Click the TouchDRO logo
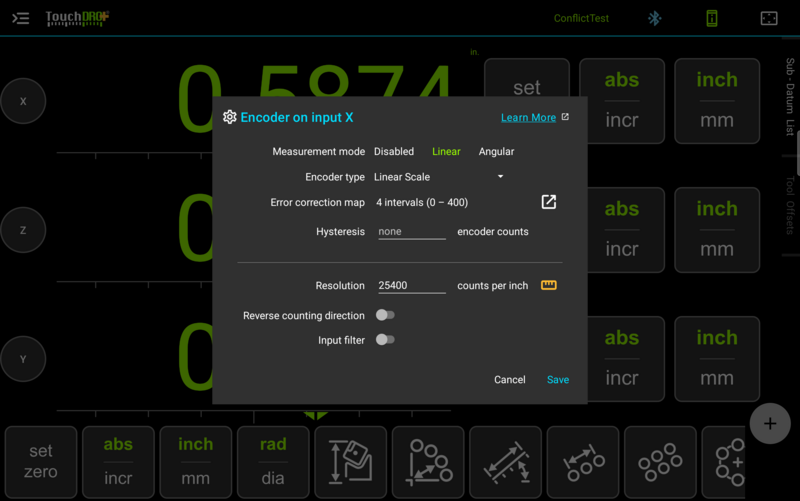 point(77,18)
